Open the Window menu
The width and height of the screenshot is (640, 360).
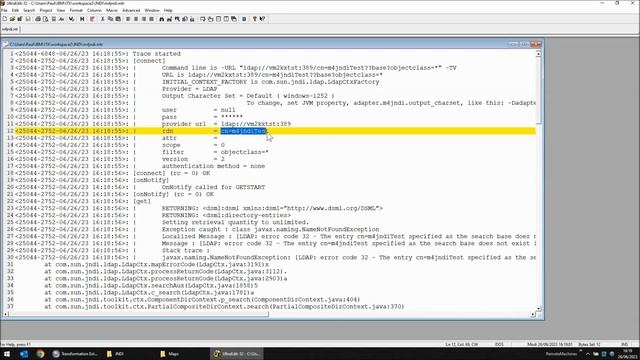coord(152,10)
